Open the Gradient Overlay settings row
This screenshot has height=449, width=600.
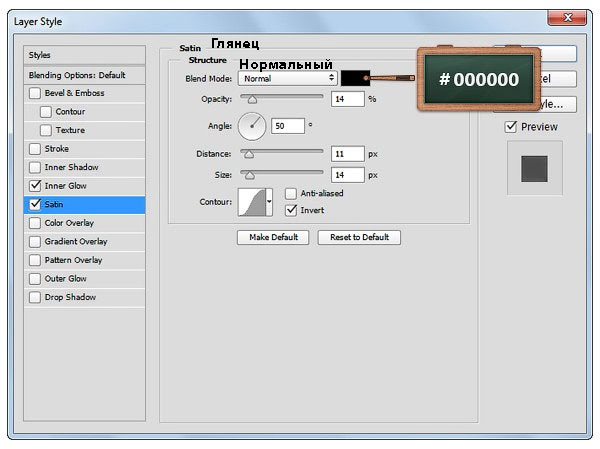tap(85, 242)
